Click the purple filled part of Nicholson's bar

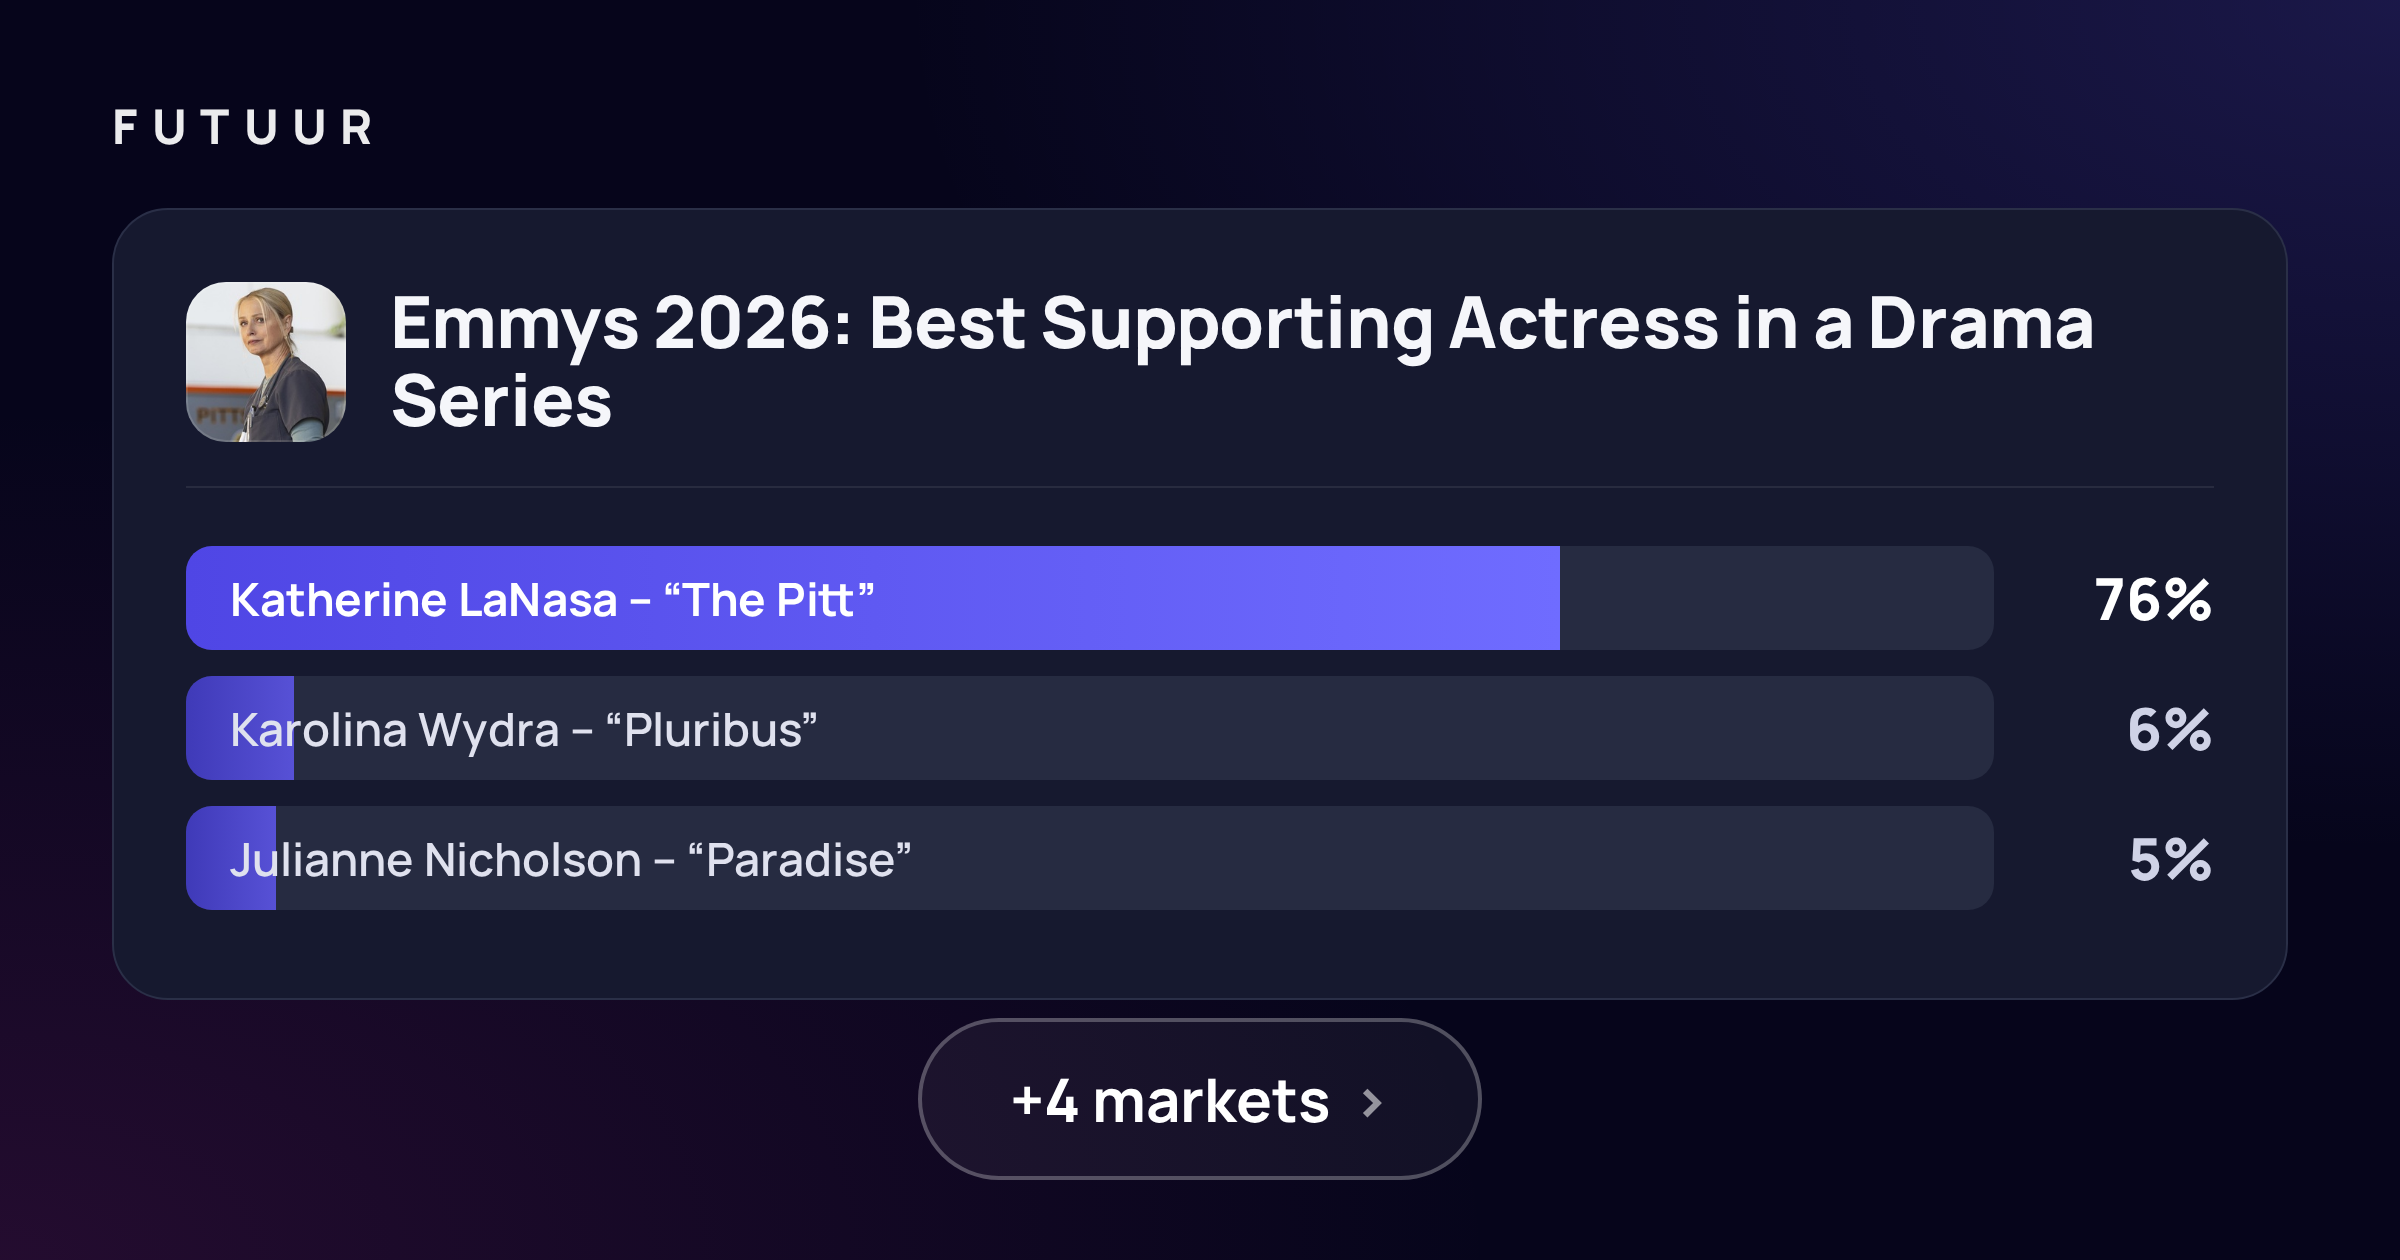pos(231,858)
